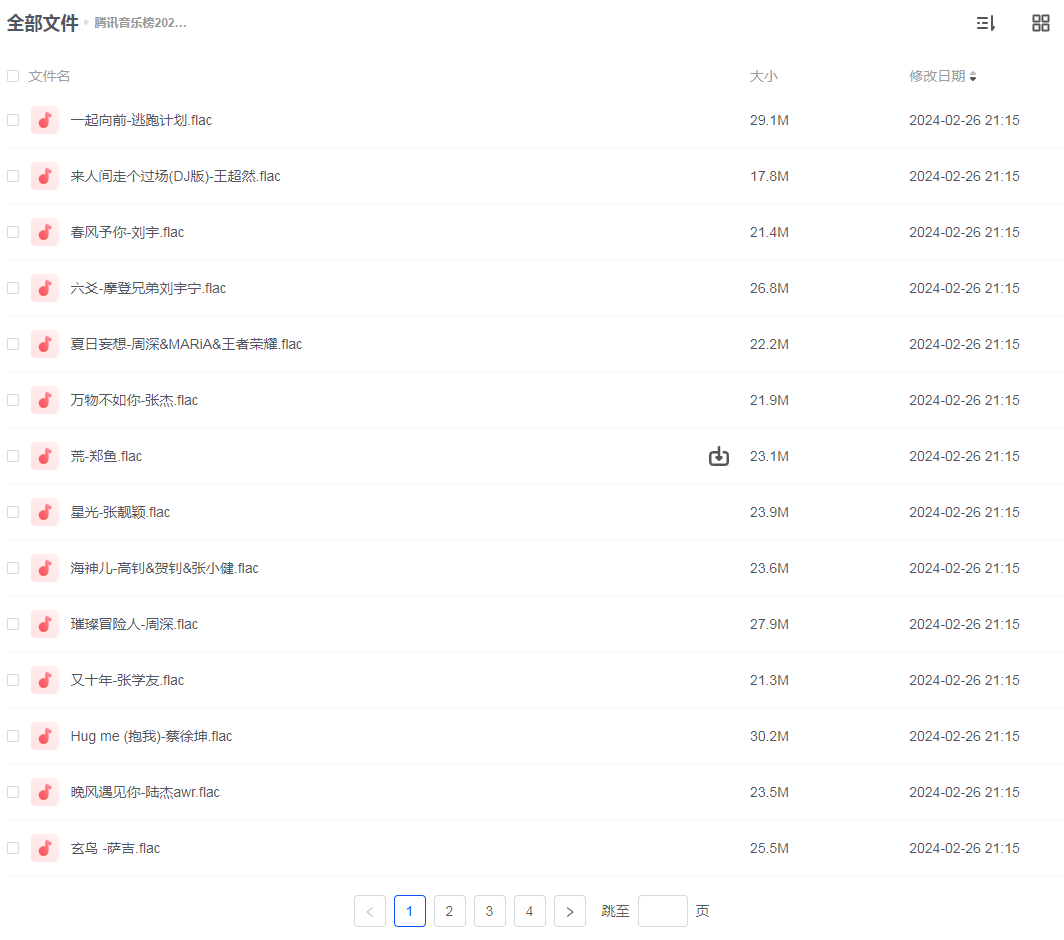
Task: Jump to page 3
Action: [489, 911]
